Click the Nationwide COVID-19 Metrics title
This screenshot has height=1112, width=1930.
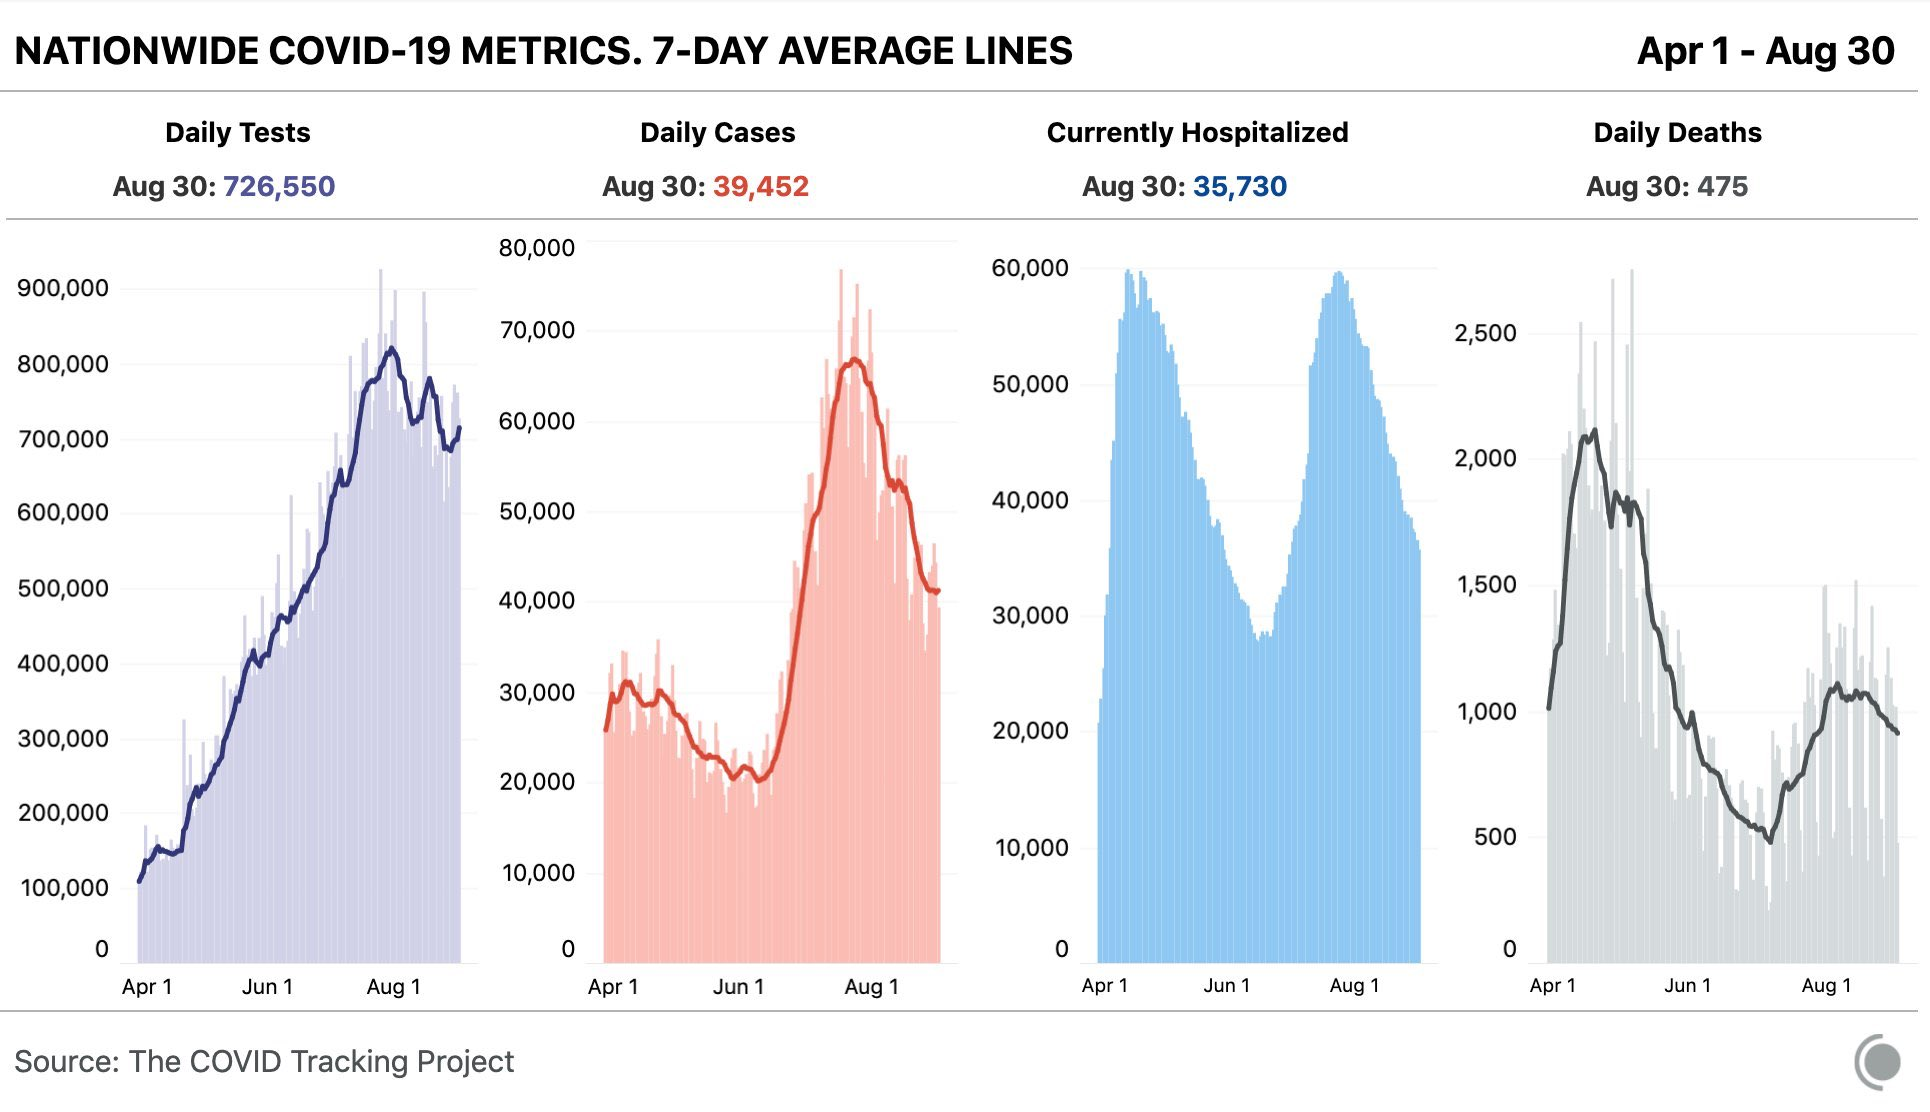pos(543,51)
